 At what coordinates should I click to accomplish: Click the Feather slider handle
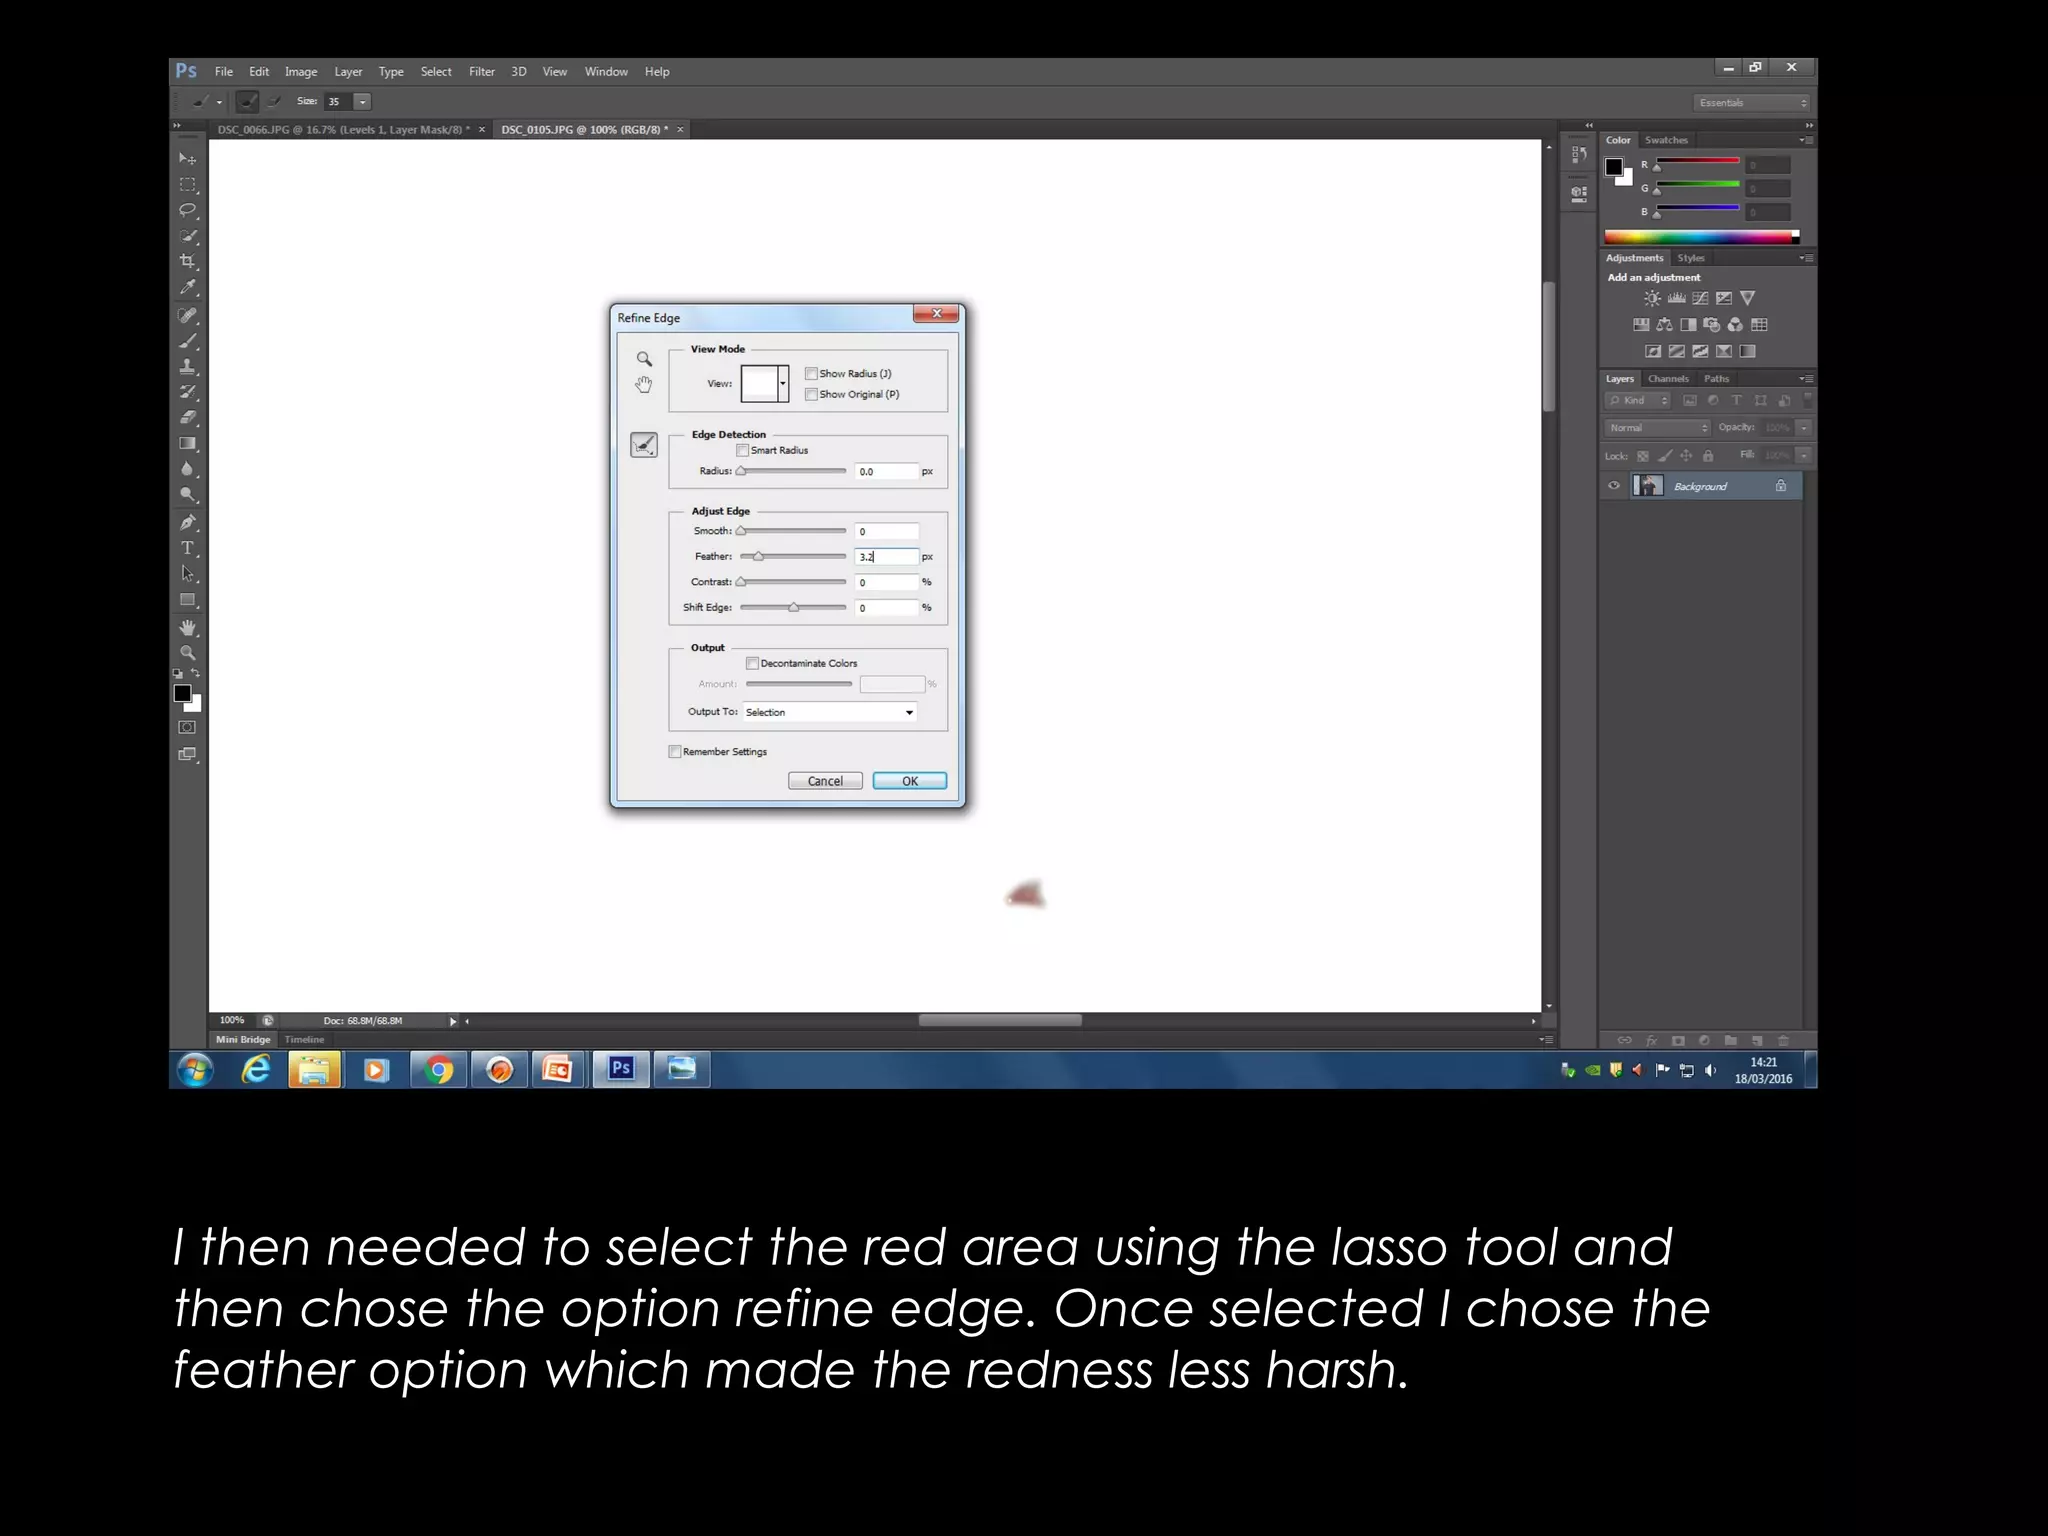[x=758, y=556]
